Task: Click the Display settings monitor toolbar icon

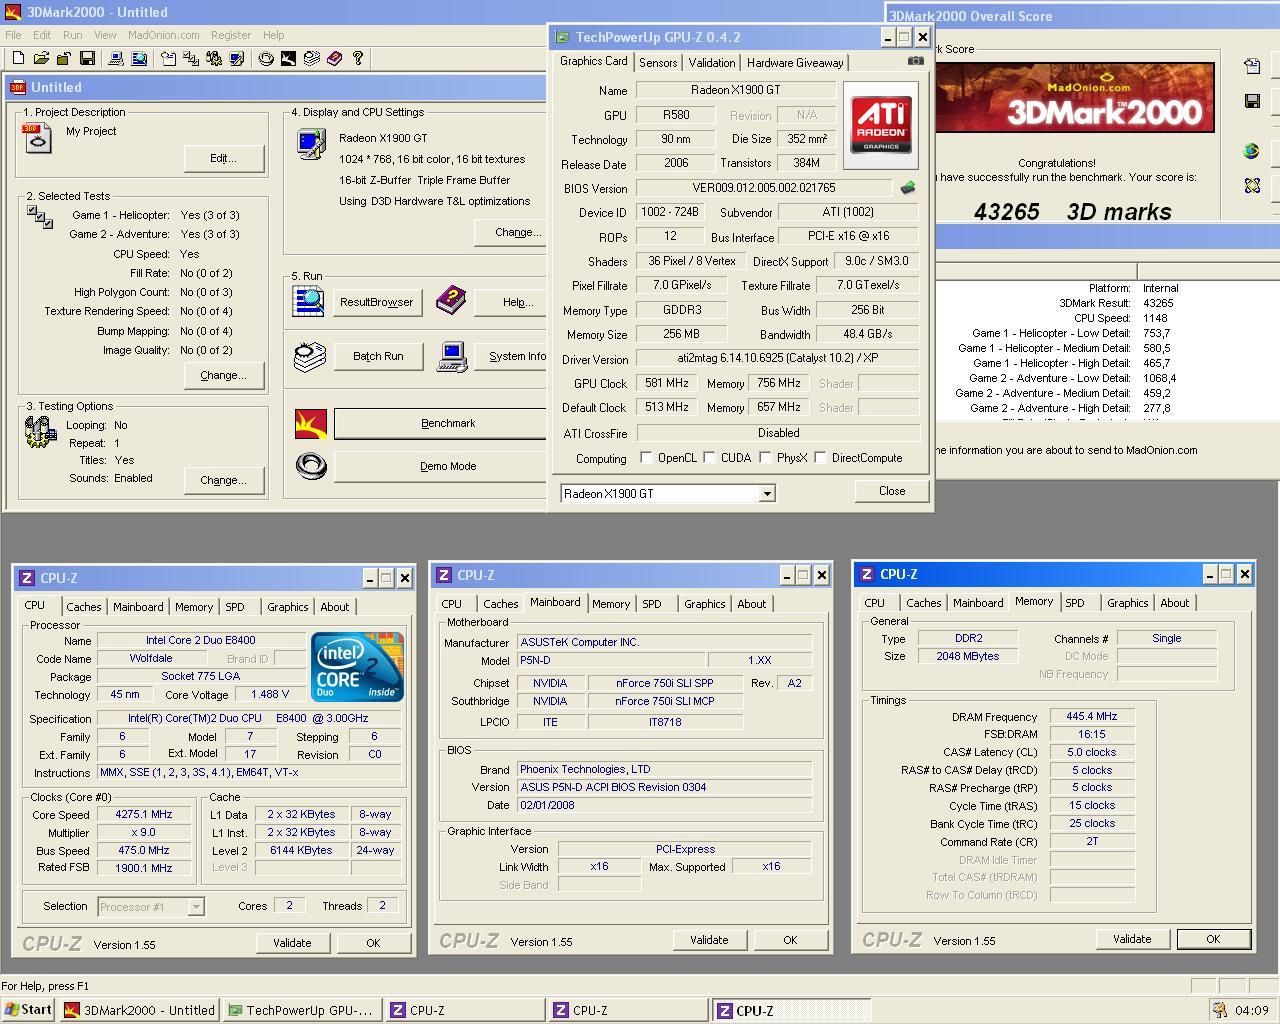Action: tap(236, 59)
